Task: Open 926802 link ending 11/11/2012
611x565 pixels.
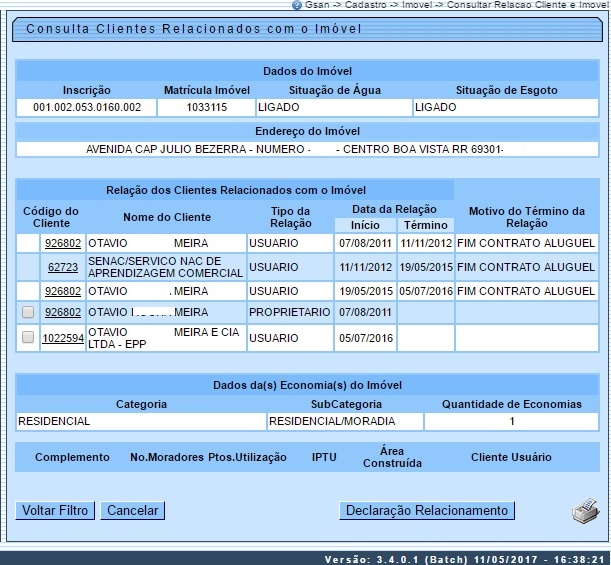Action: coord(62,242)
